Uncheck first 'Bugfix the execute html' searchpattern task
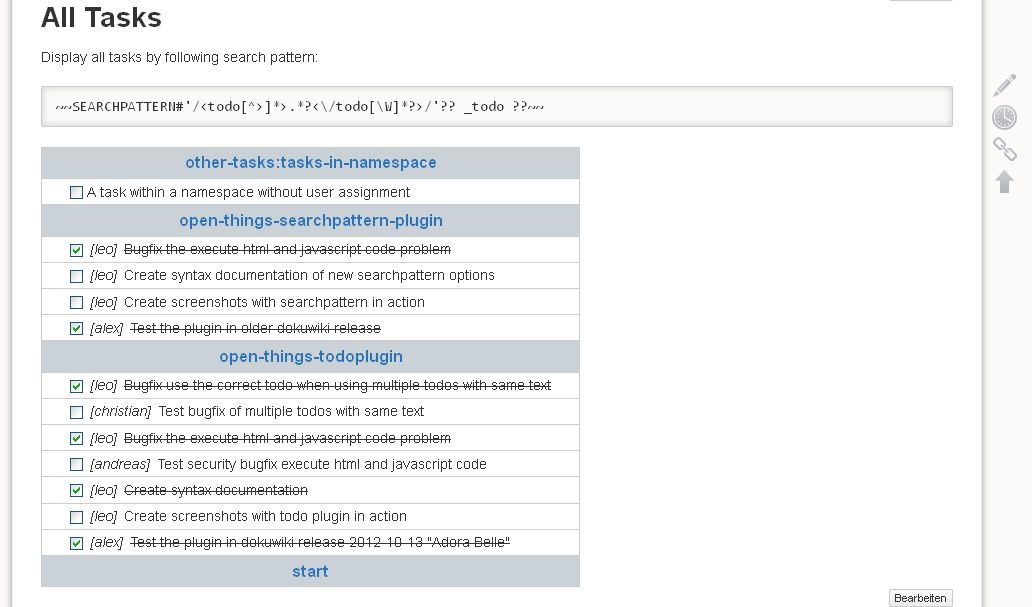 [77, 250]
